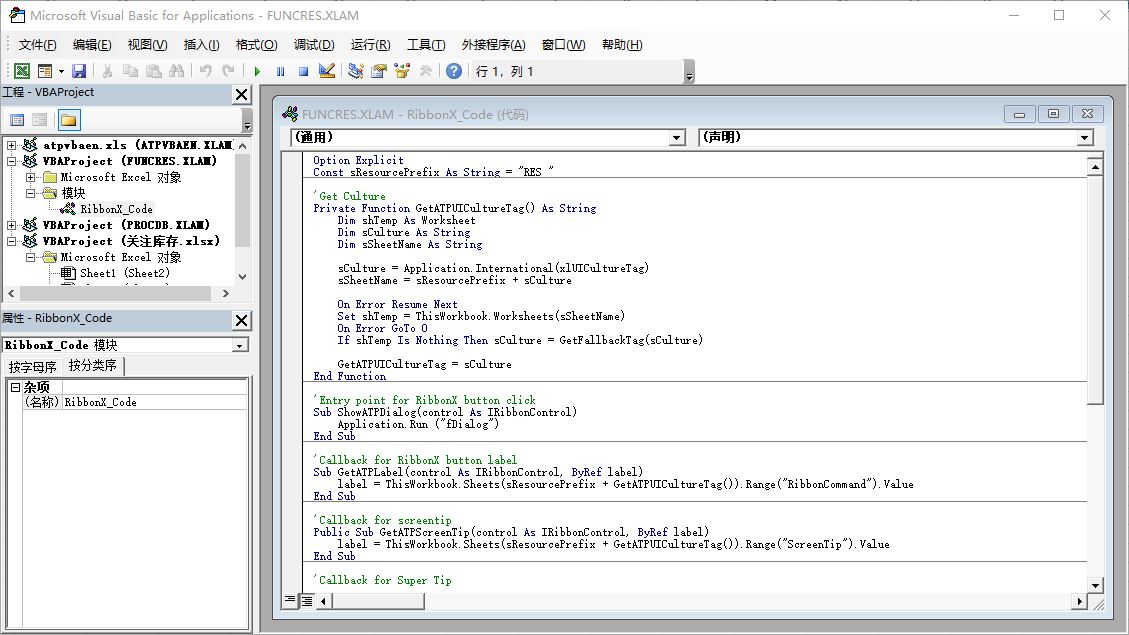The image size is (1129, 635).
Task: Switch to the 按字母序 tab
Action: [32, 367]
